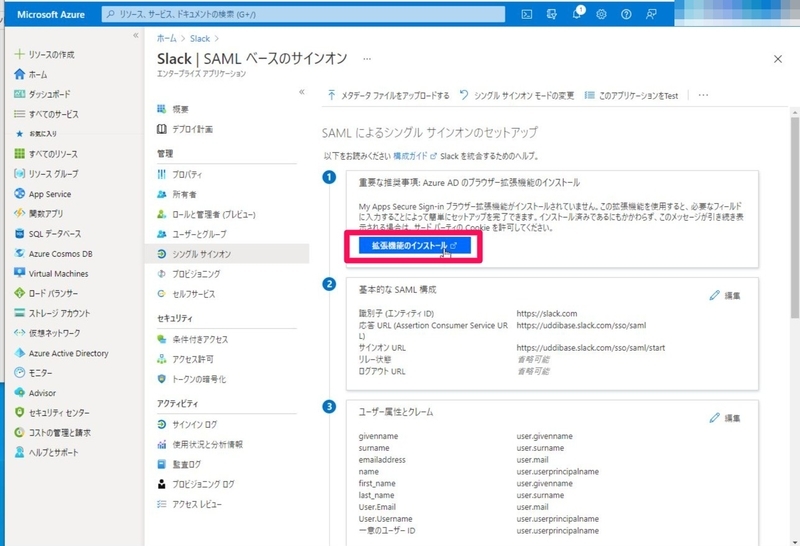Open toolbar overflow ellipsis menu

point(703,95)
